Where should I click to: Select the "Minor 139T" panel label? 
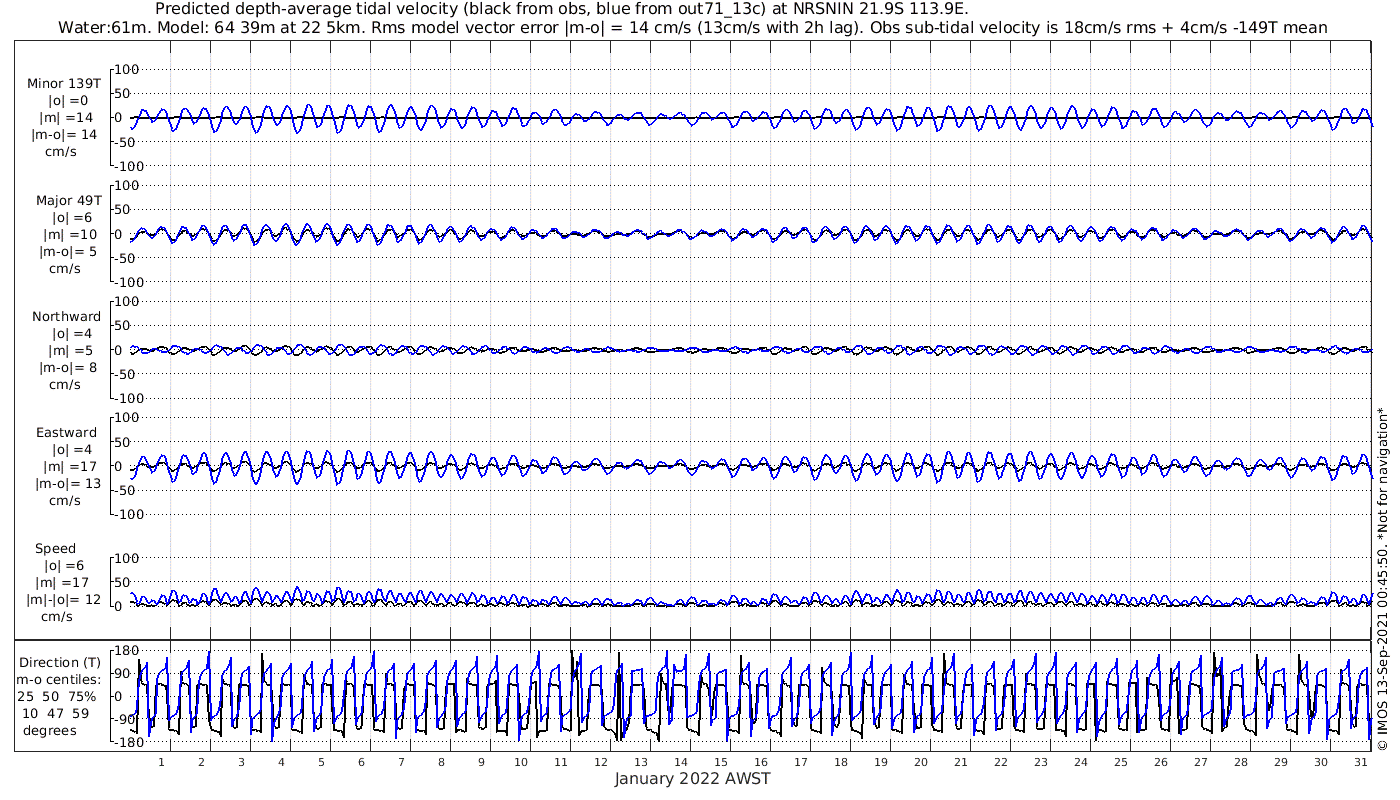(64, 84)
